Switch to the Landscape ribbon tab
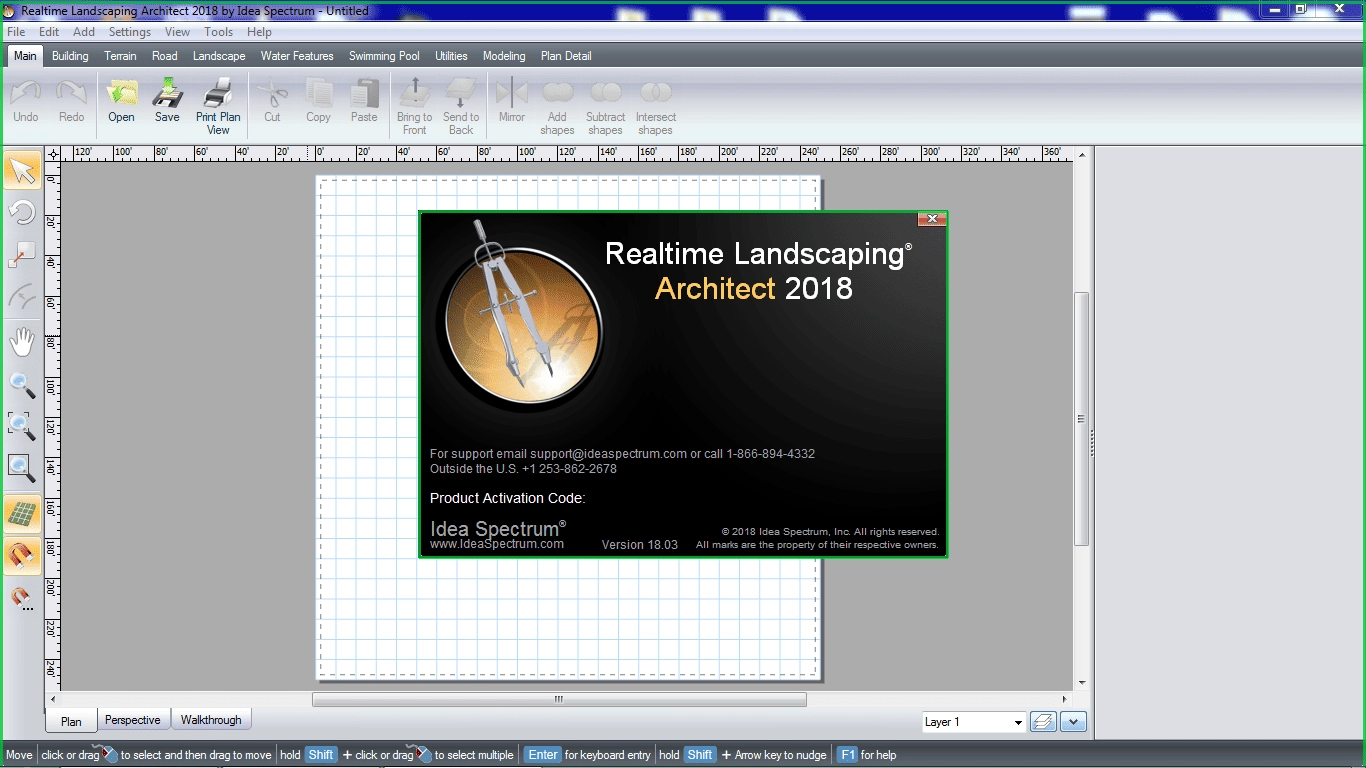 click(x=219, y=56)
